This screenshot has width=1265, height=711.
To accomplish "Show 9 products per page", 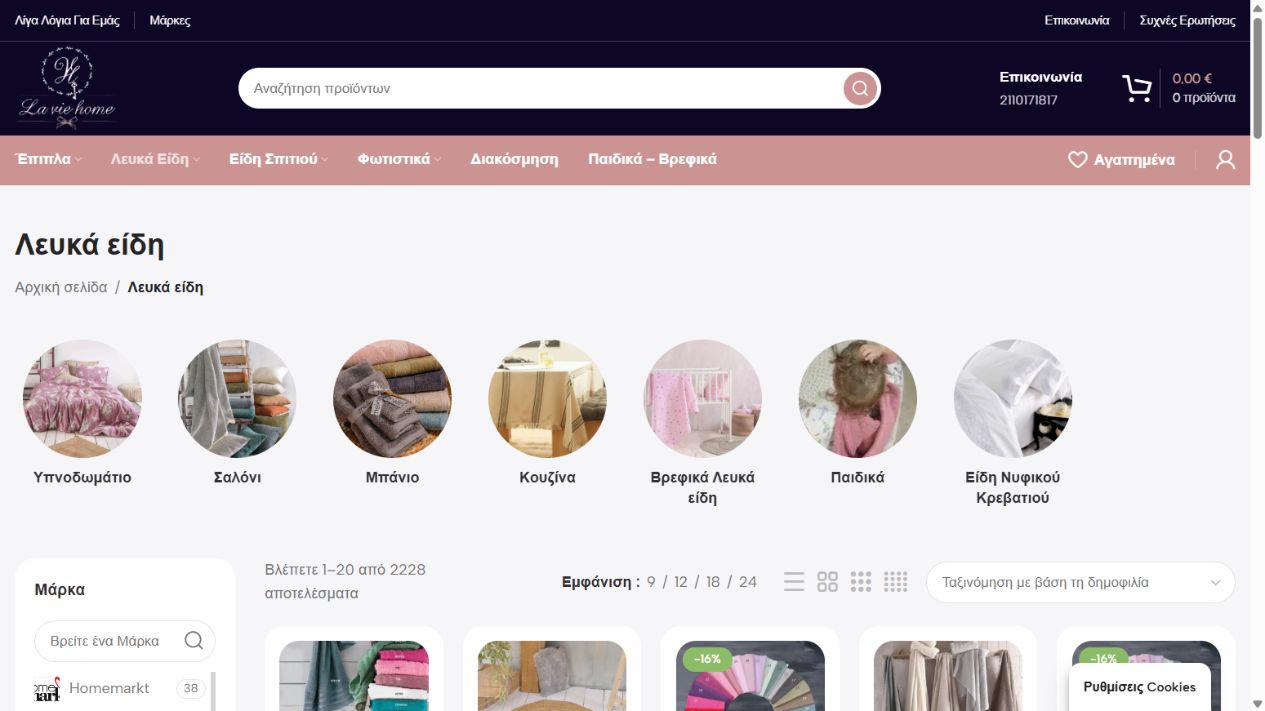I will pyautogui.click(x=651, y=582).
